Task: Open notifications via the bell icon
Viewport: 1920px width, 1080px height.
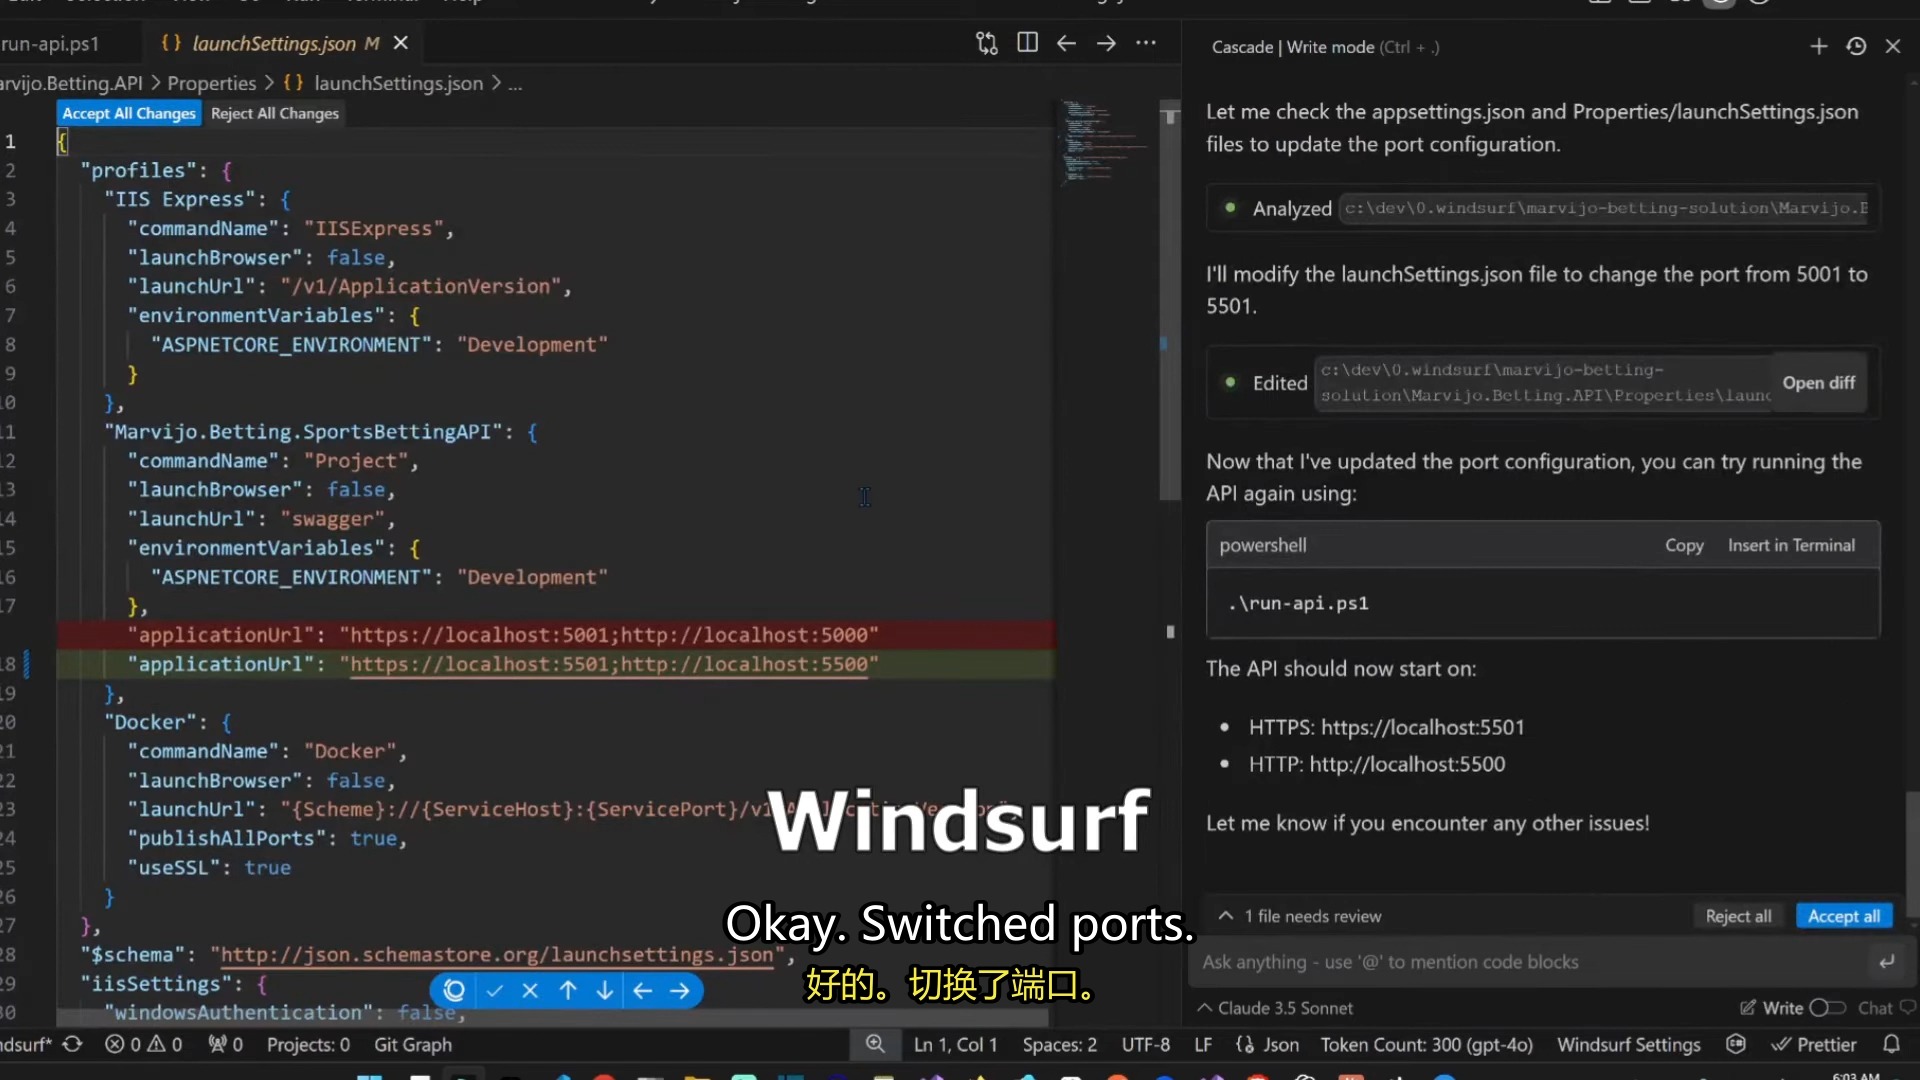Action: click(x=1893, y=1044)
